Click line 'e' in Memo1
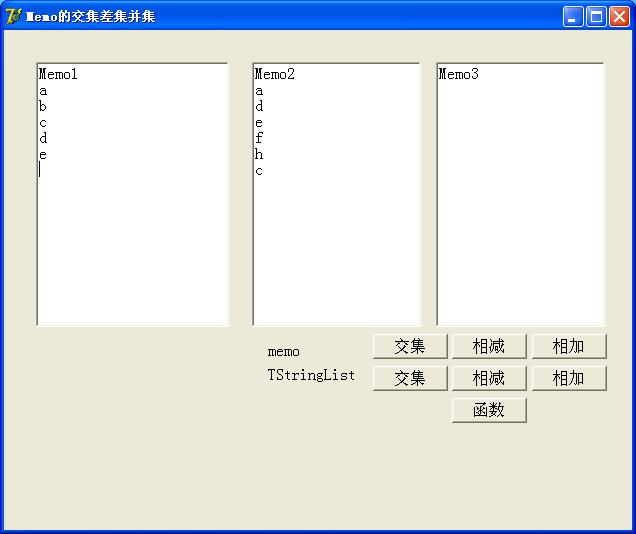The image size is (636, 534). [43, 155]
